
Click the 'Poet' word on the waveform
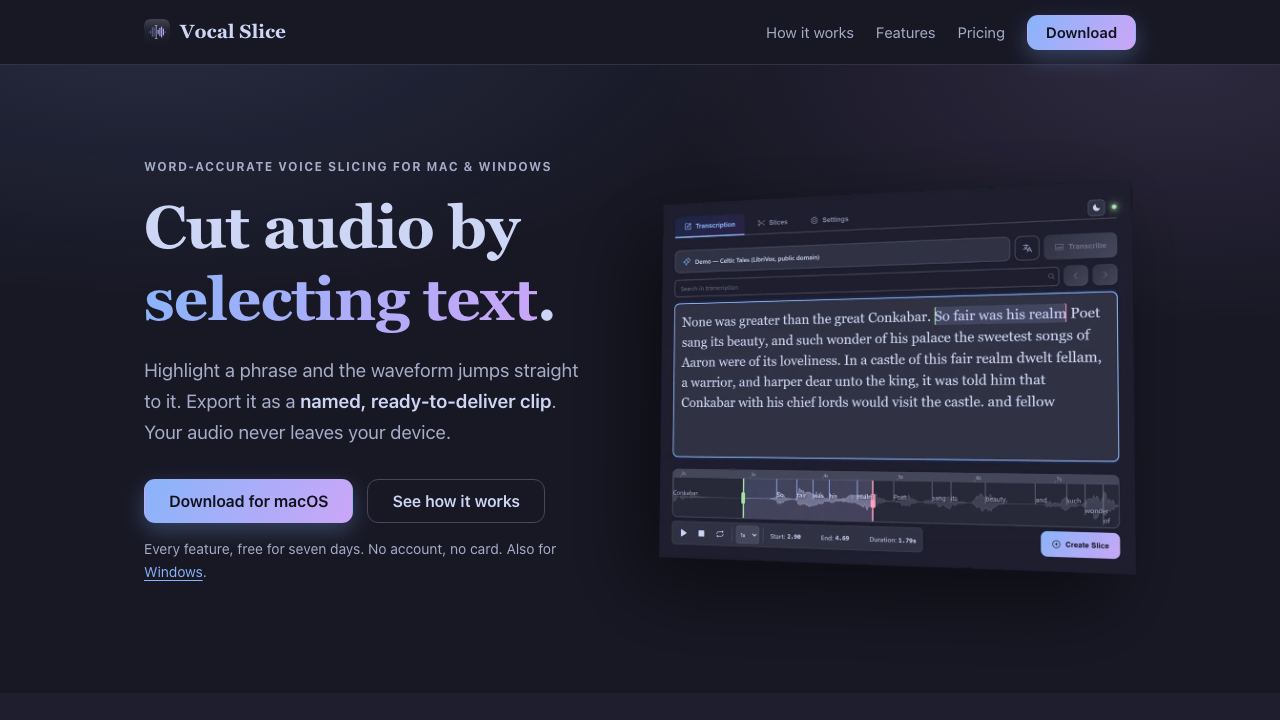[900, 497]
